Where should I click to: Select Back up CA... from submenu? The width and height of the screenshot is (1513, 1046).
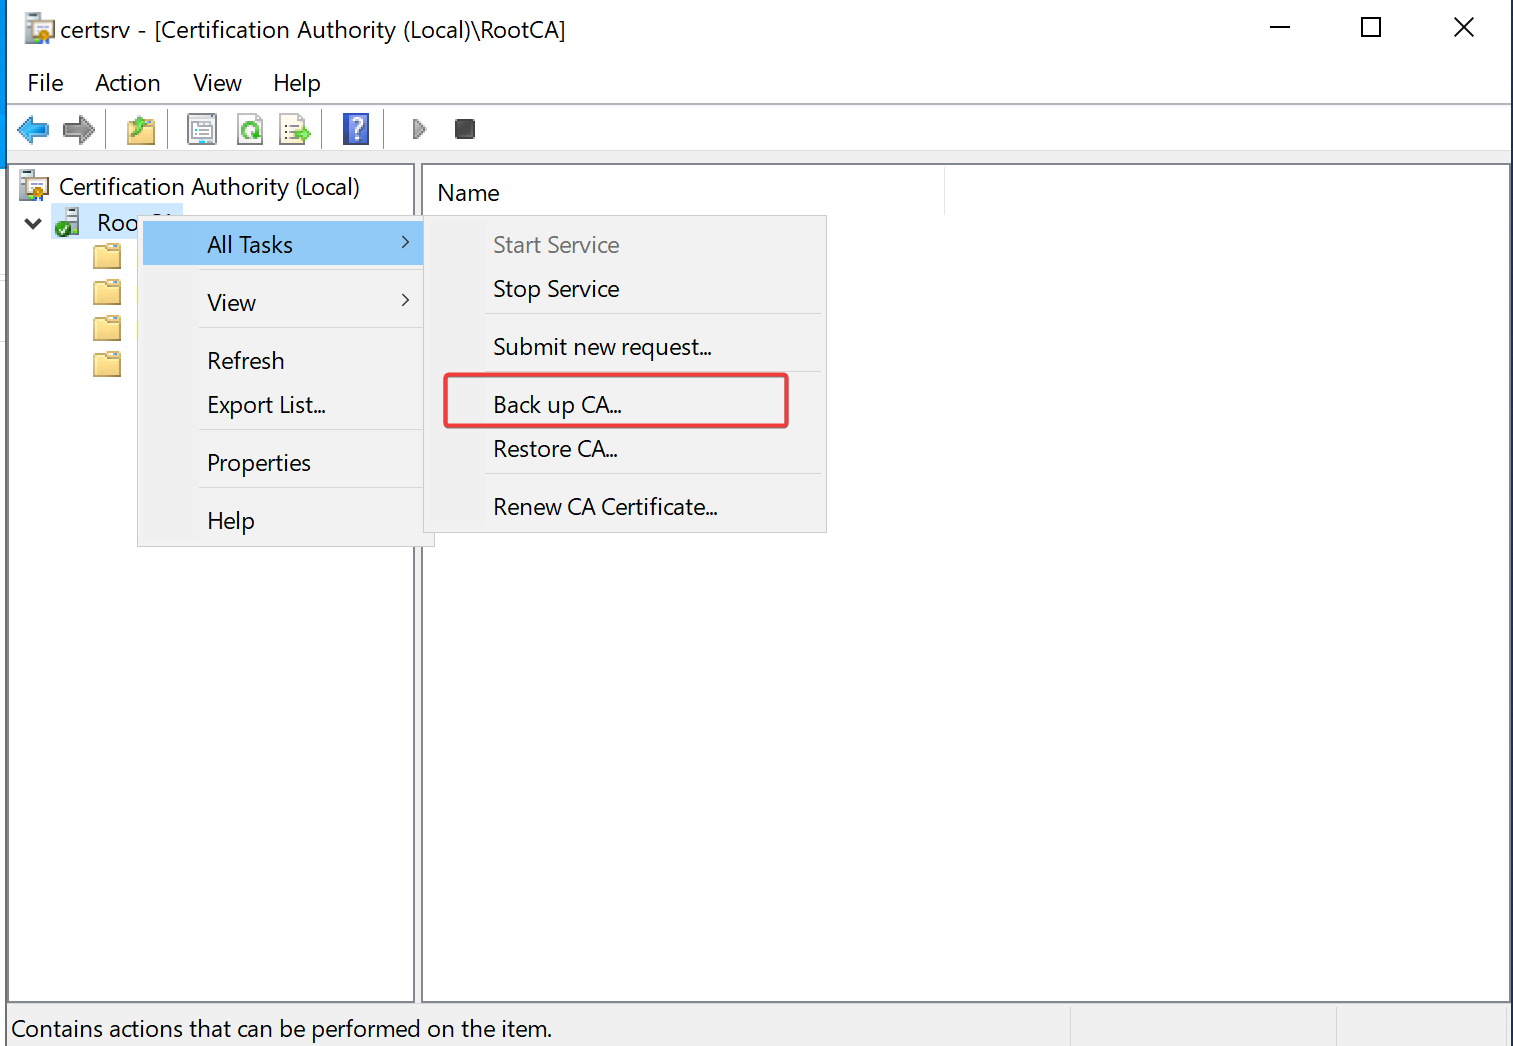point(557,404)
